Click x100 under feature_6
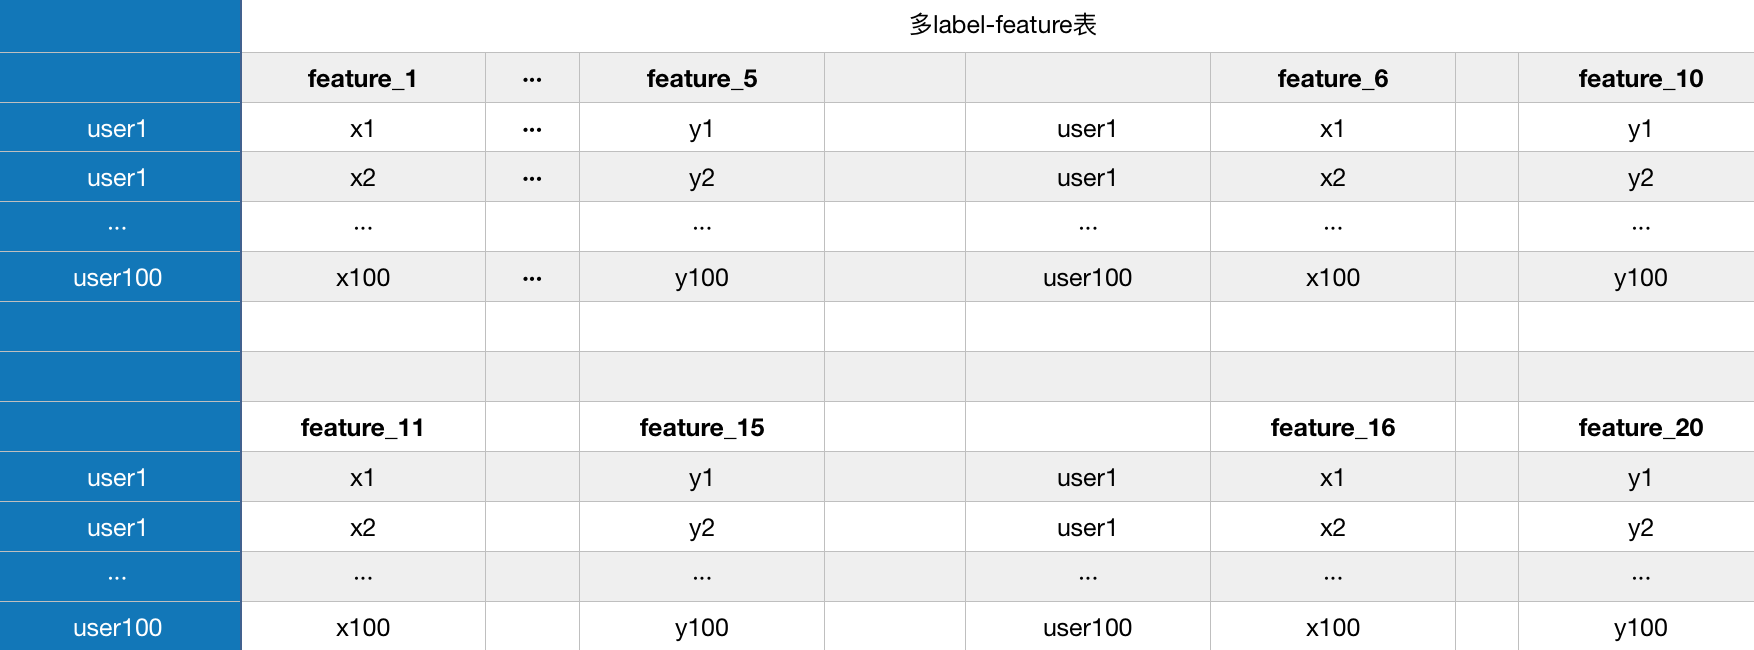Screen dimensions: 1754x650 coord(1333,277)
